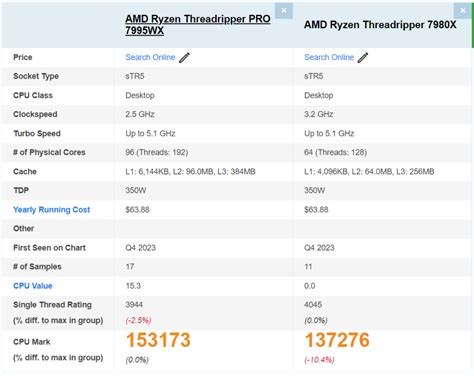This screenshot has height=376, width=474.
Task: Click the 3944 single thread rating
Action: (134, 305)
